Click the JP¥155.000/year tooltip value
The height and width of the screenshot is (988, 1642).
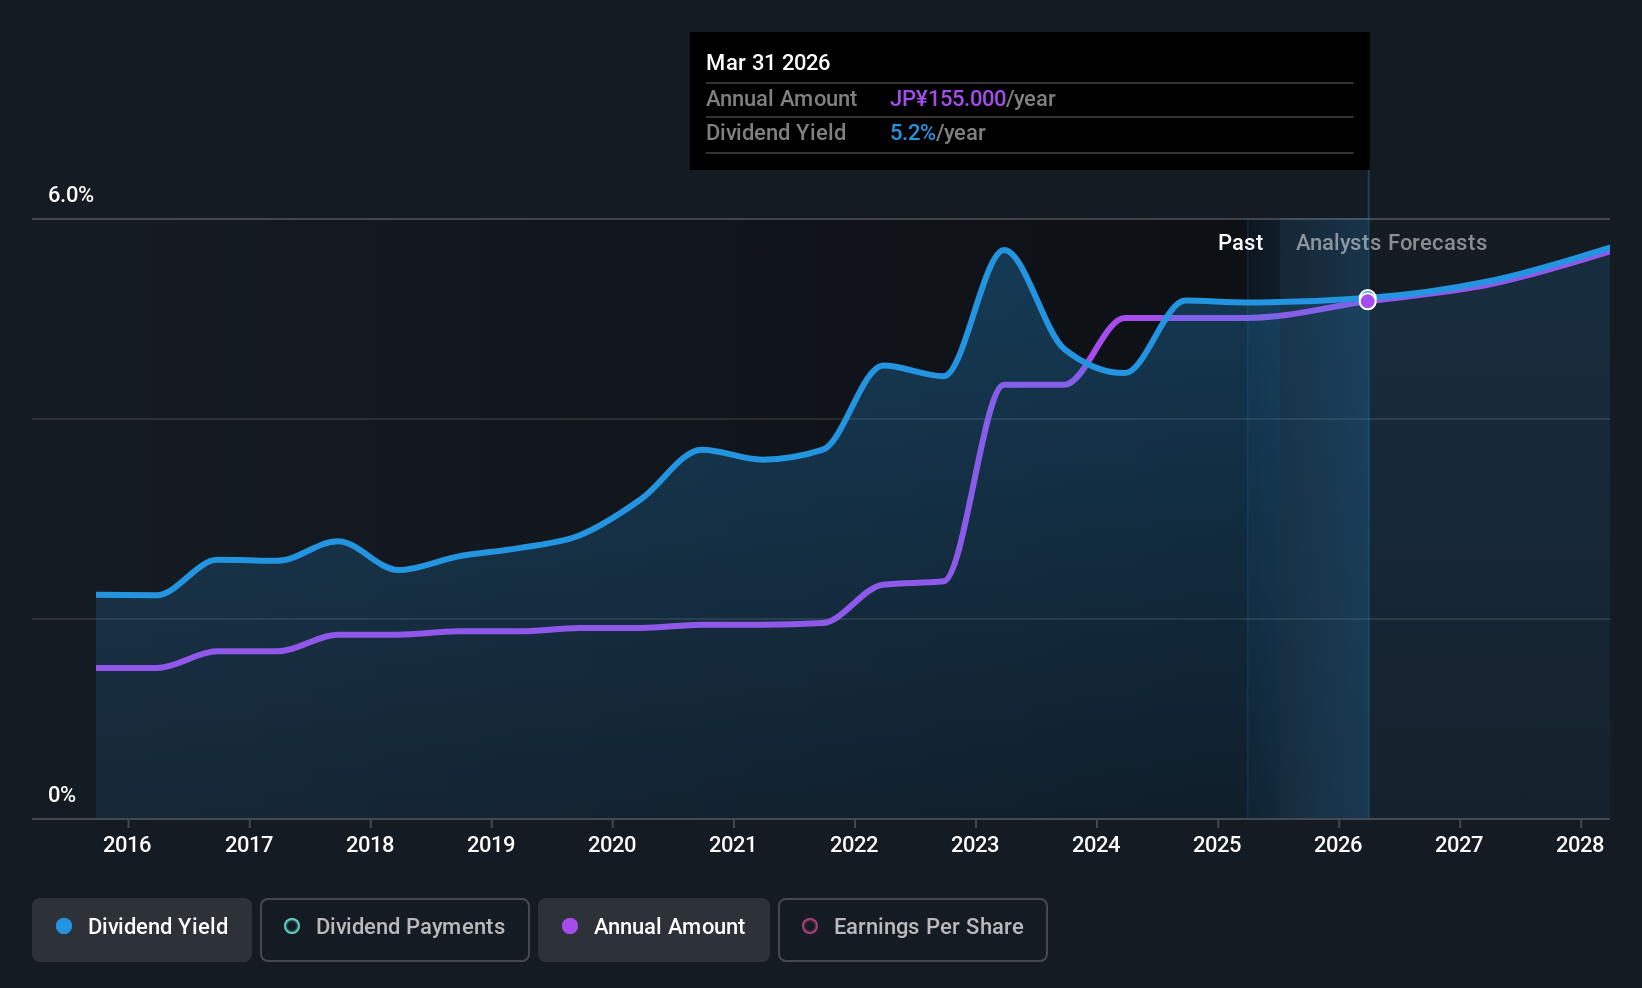[x=973, y=99]
